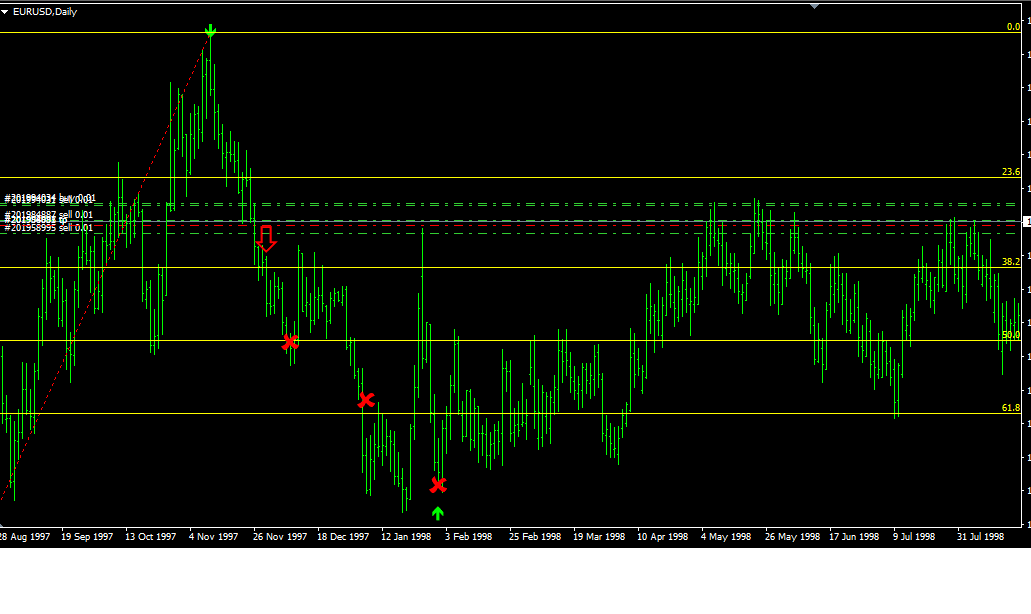Select the red hollow down arrow sell marker
The height and width of the screenshot is (614, 1031).
[x=266, y=239]
